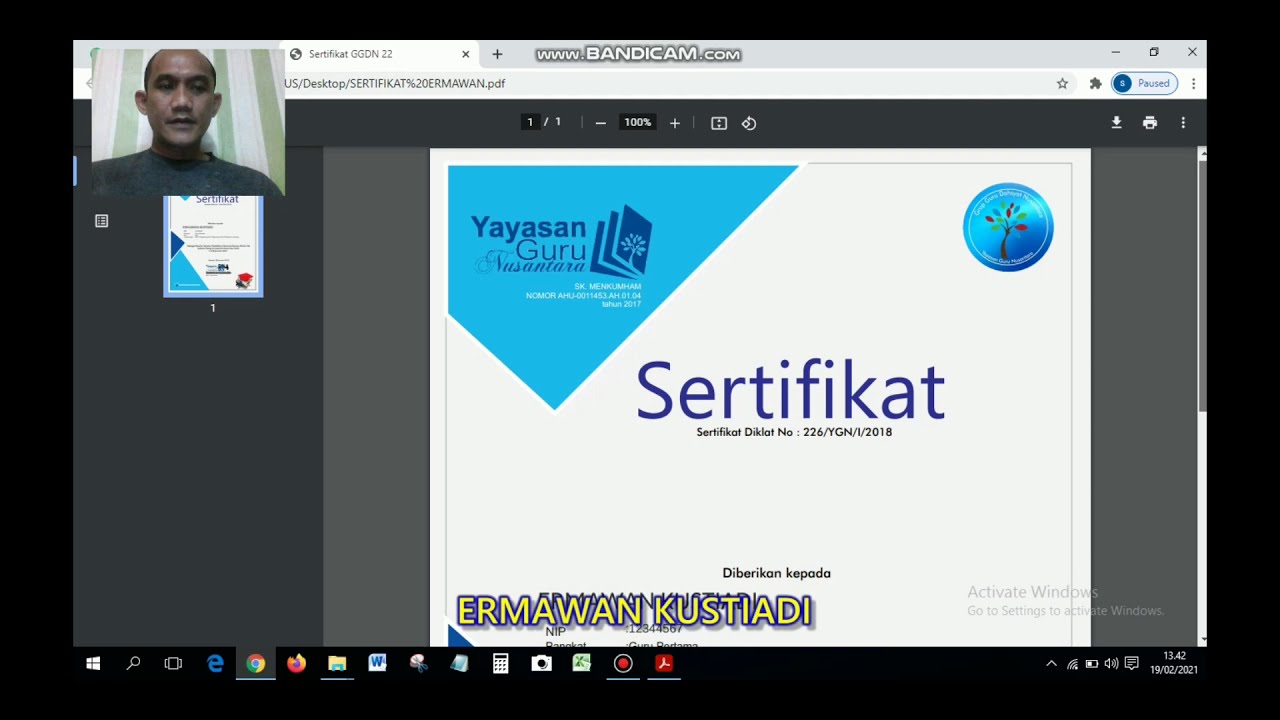
Task: Edit the current page number field
Action: click(x=530, y=122)
